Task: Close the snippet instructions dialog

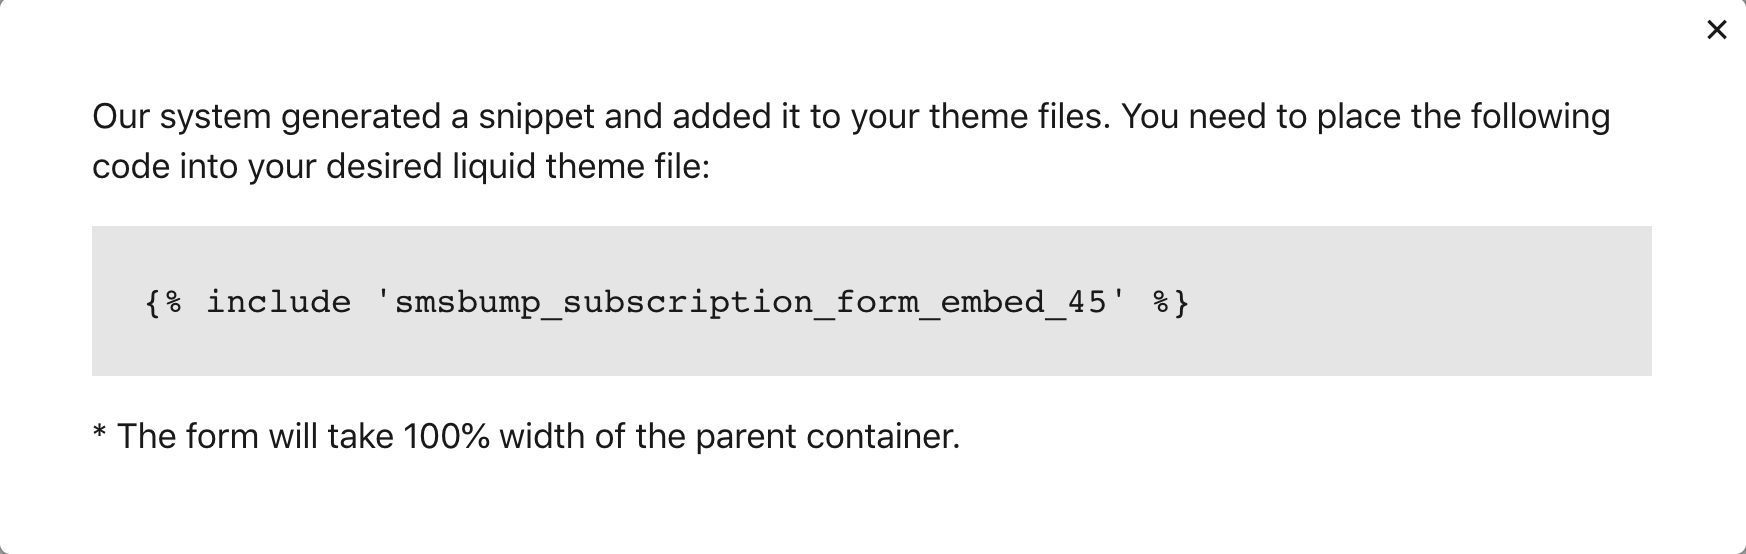Action: click(x=1716, y=30)
